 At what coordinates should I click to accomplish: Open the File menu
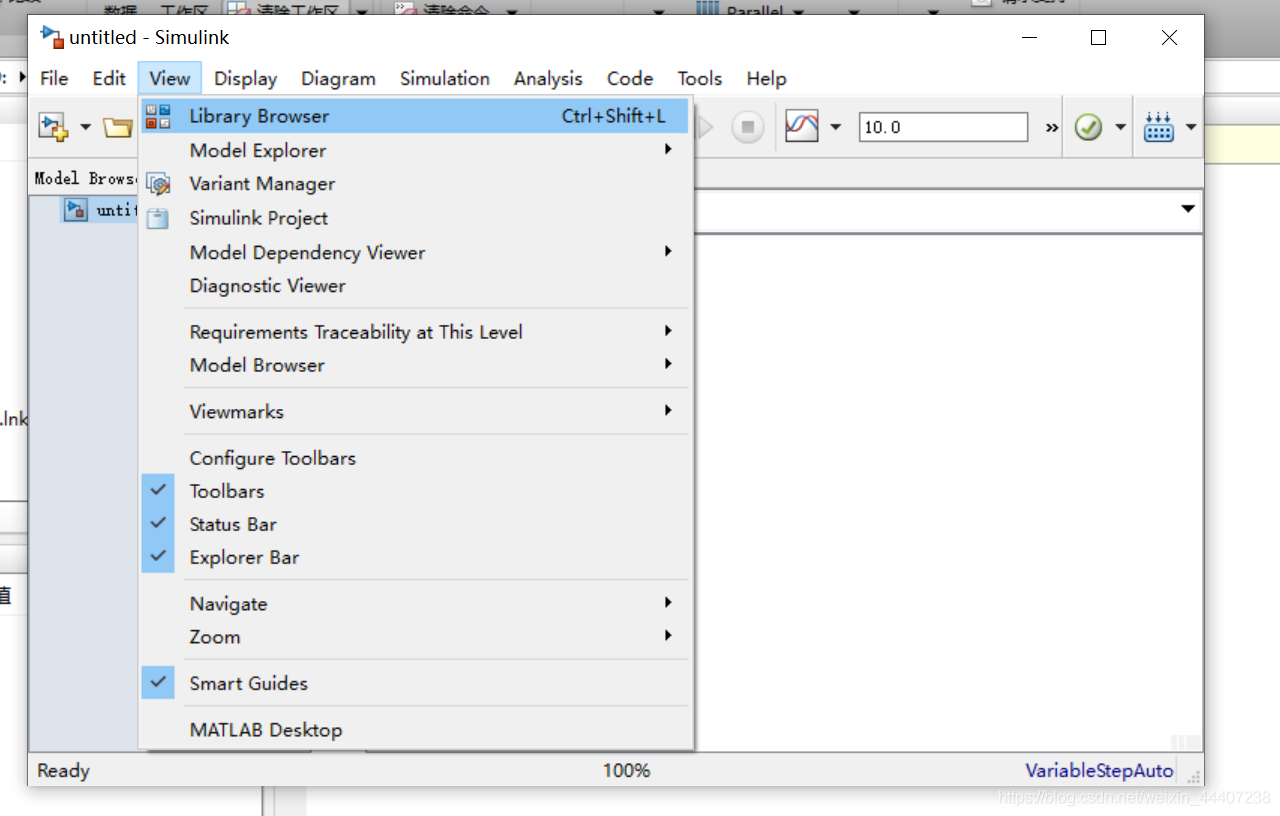click(54, 78)
